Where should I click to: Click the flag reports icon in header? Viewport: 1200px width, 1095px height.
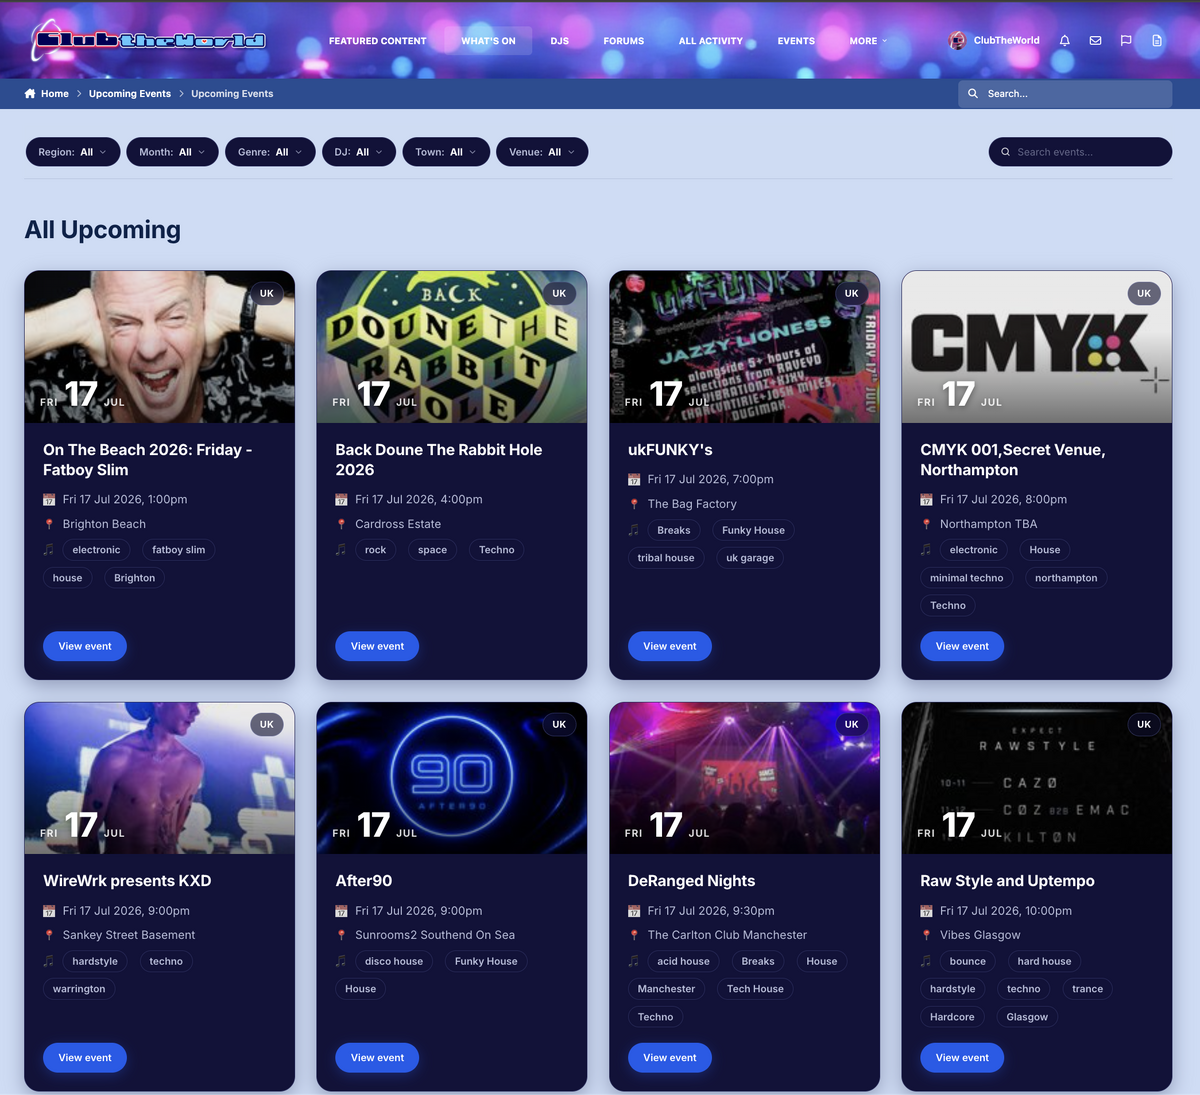click(x=1126, y=41)
